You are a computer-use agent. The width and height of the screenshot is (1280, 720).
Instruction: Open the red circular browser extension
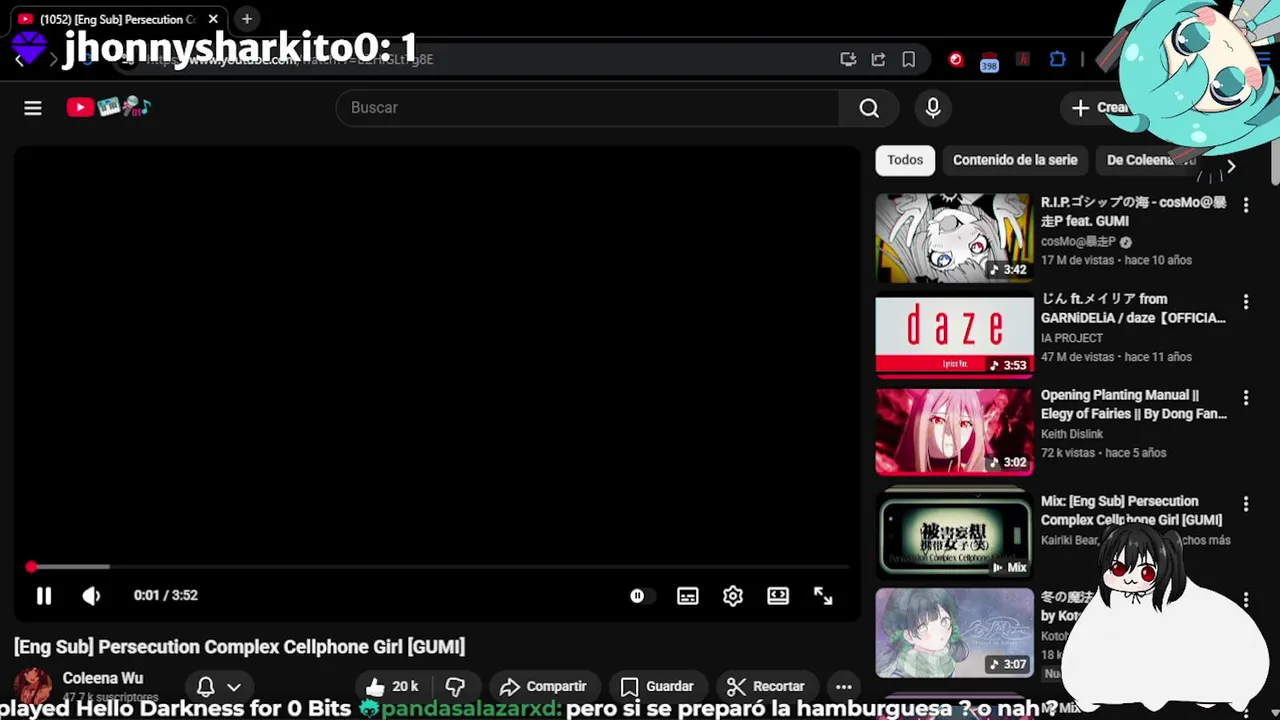956,59
